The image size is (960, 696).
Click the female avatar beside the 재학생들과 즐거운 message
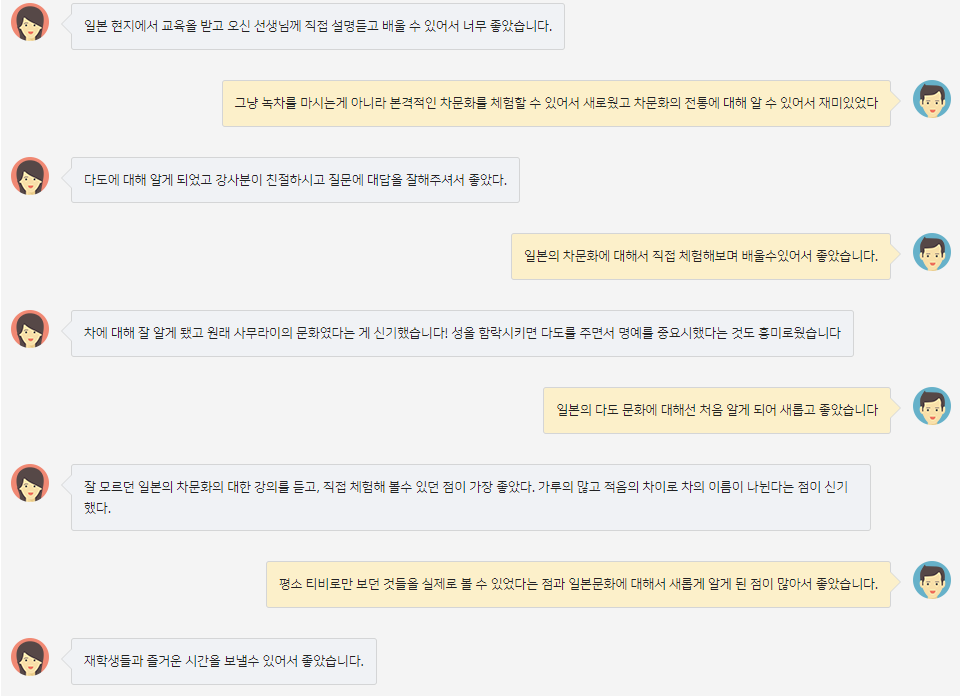[30, 657]
